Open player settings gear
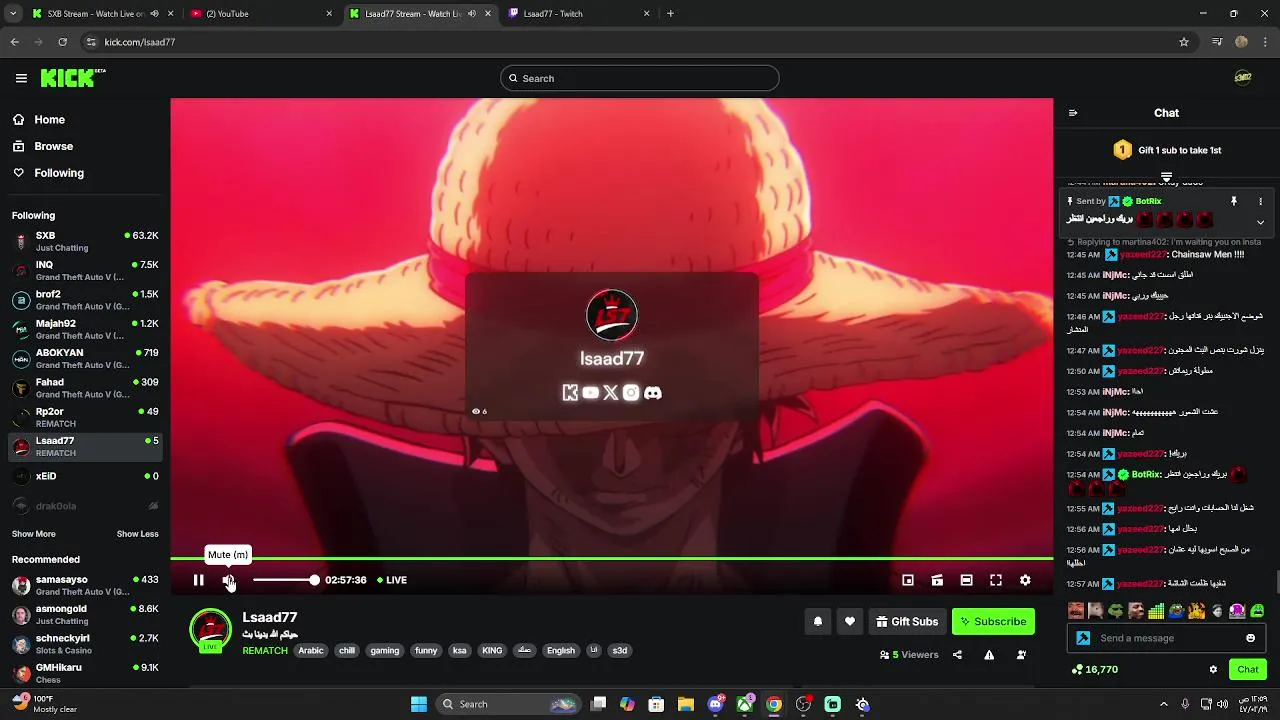Screen dimensions: 1280x720 (x=1025, y=580)
